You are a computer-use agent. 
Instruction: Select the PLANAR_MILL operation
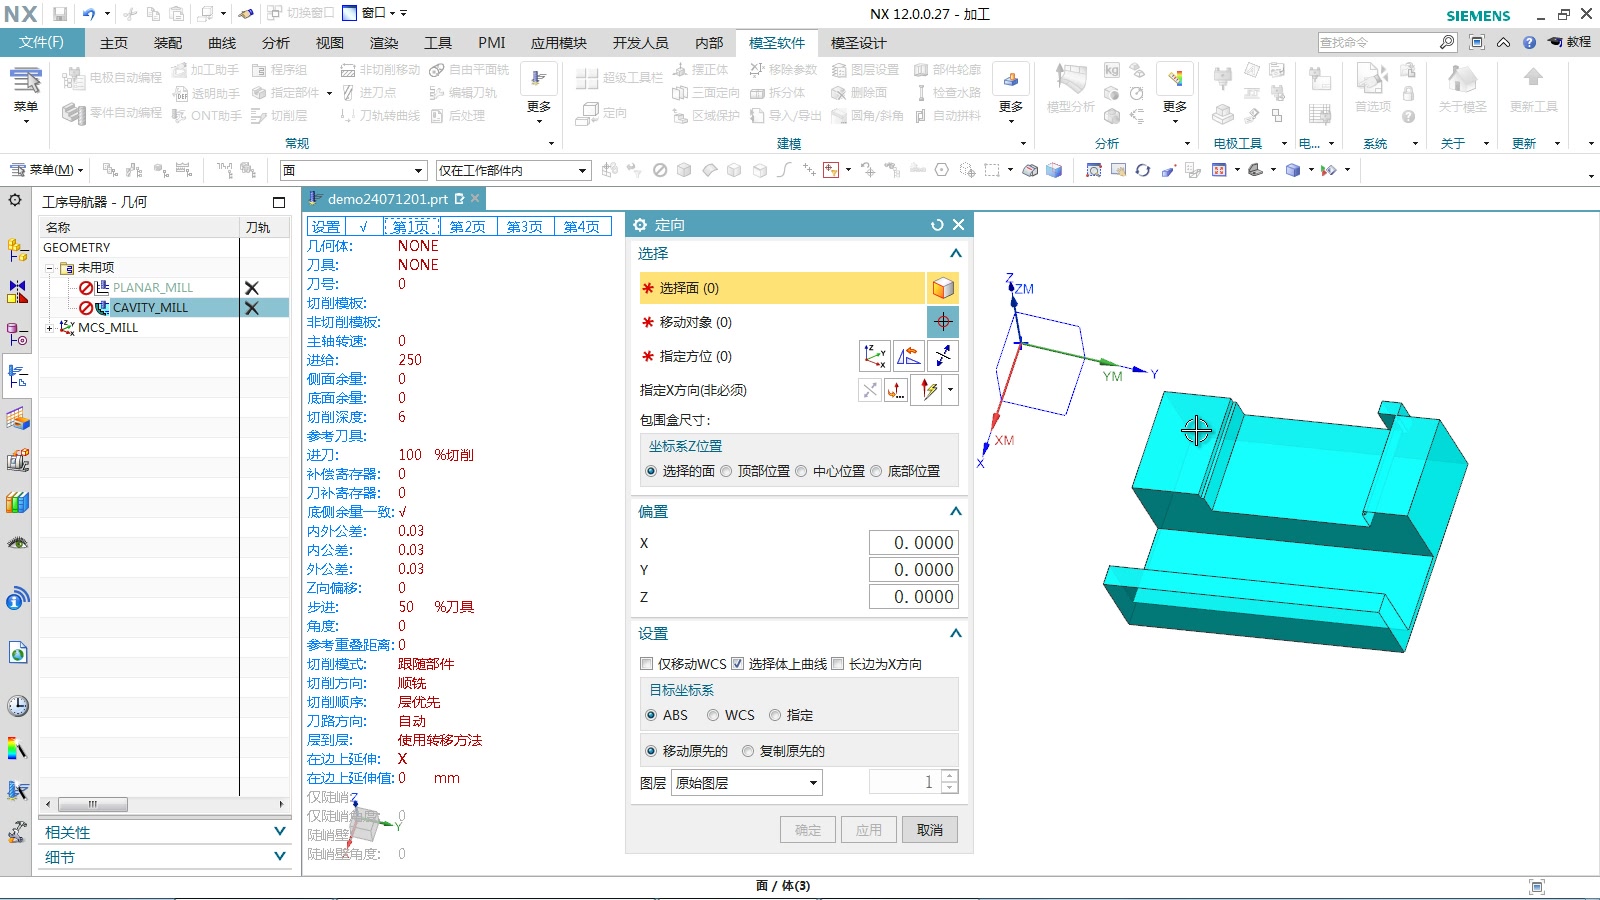coord(152,287)
